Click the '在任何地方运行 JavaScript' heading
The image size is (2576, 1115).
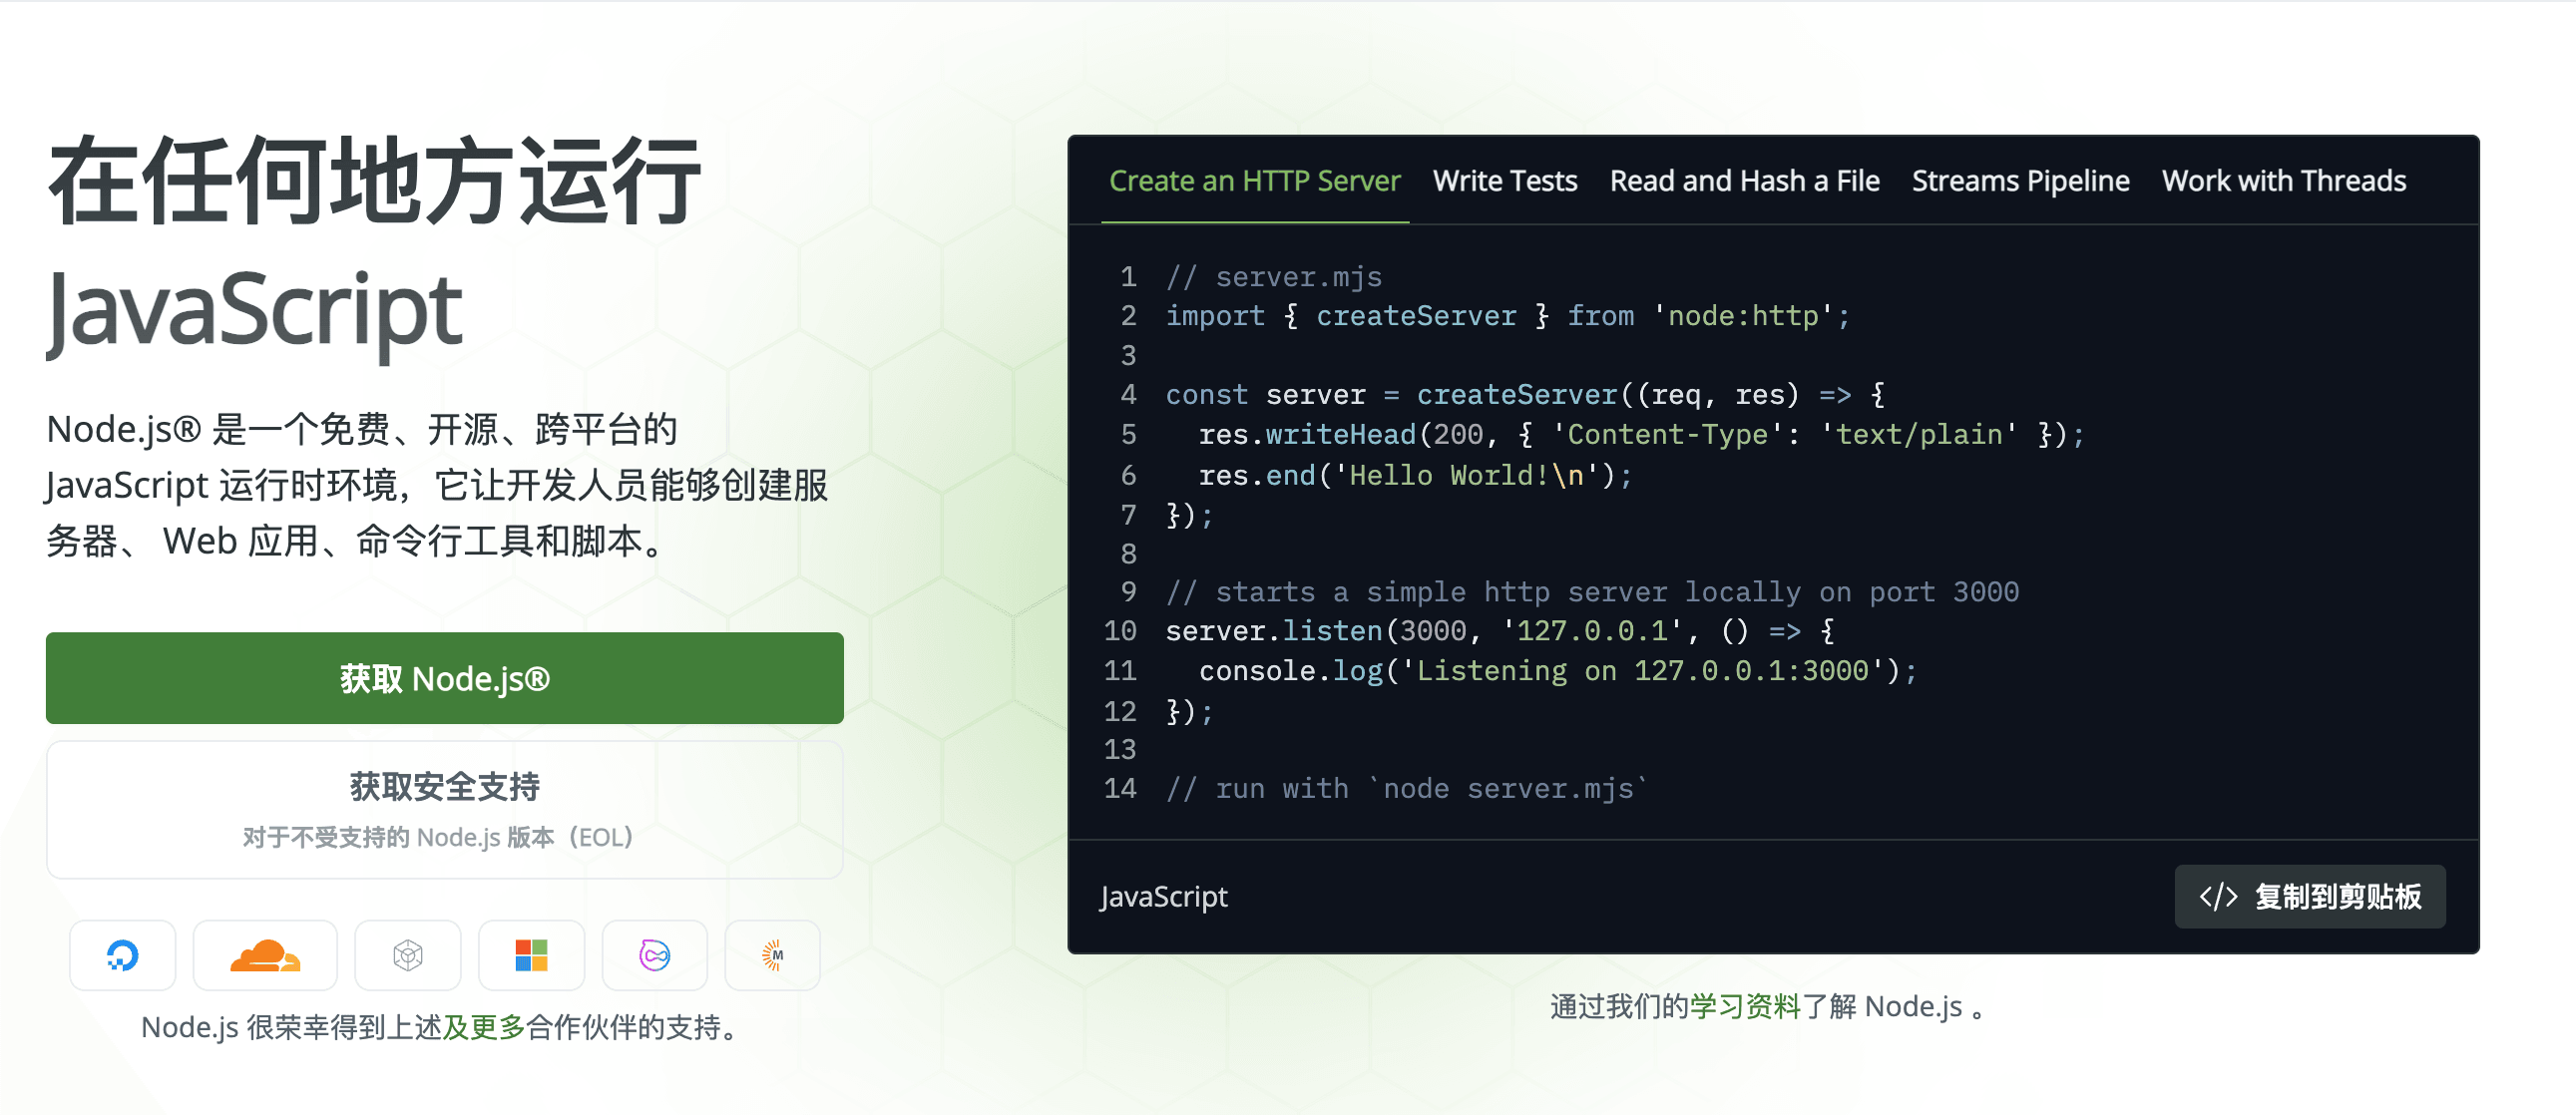[375, 246]
